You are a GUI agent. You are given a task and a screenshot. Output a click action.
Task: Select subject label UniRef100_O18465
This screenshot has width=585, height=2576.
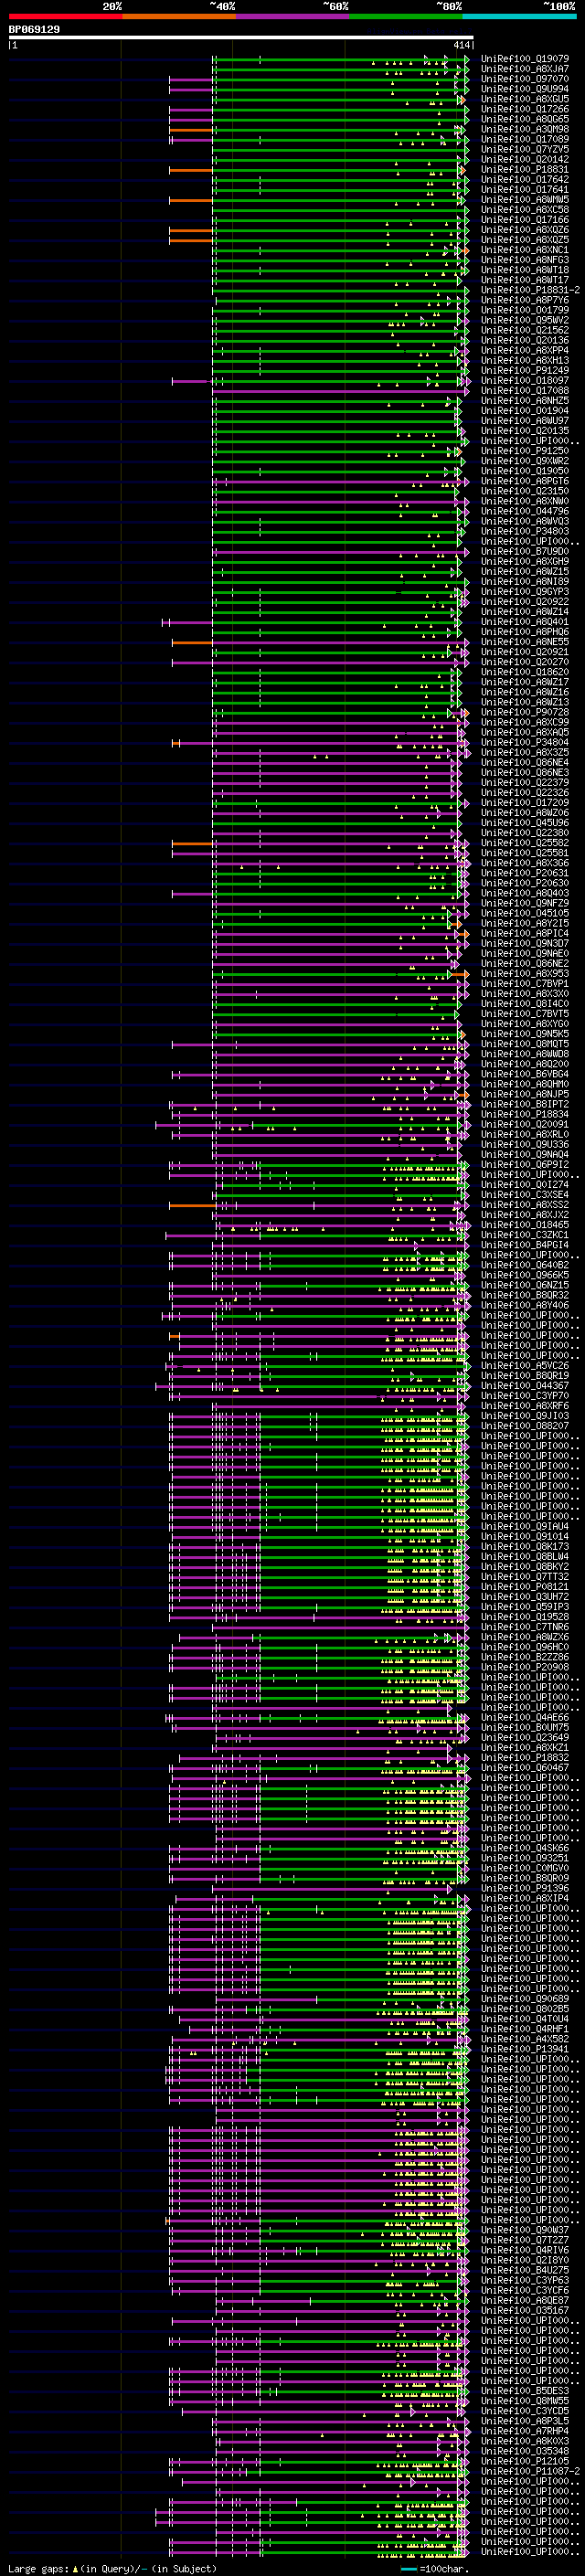coord(525,1225)
